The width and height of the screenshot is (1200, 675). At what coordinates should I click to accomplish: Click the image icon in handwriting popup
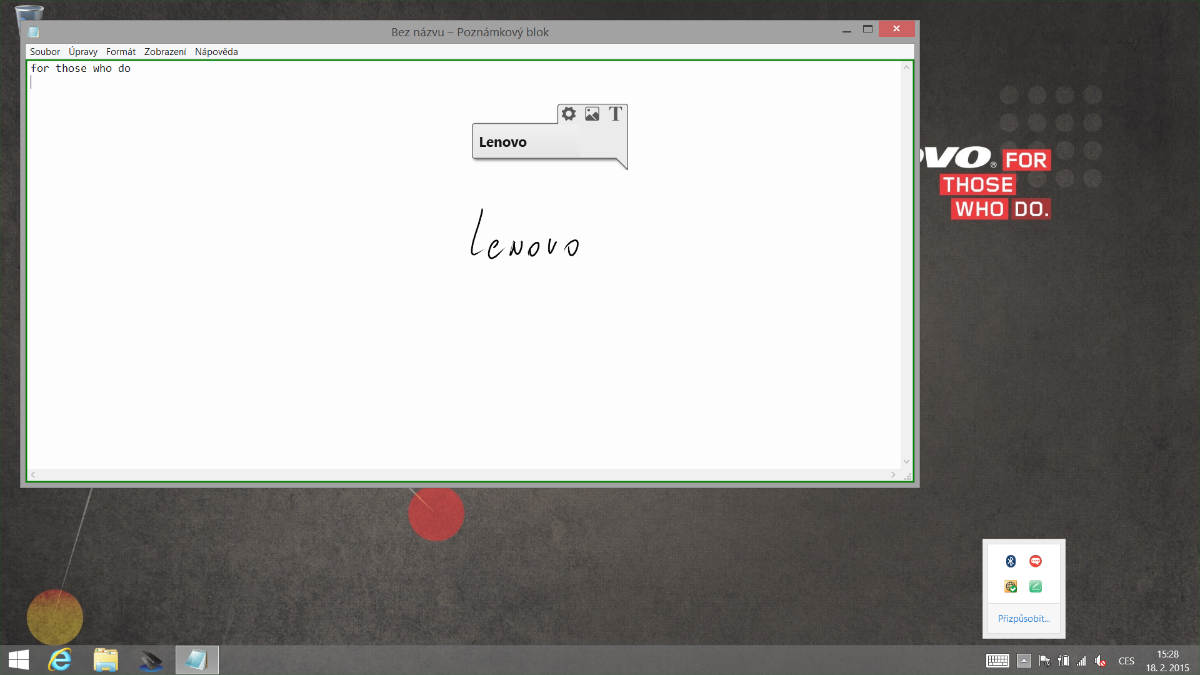592,114
